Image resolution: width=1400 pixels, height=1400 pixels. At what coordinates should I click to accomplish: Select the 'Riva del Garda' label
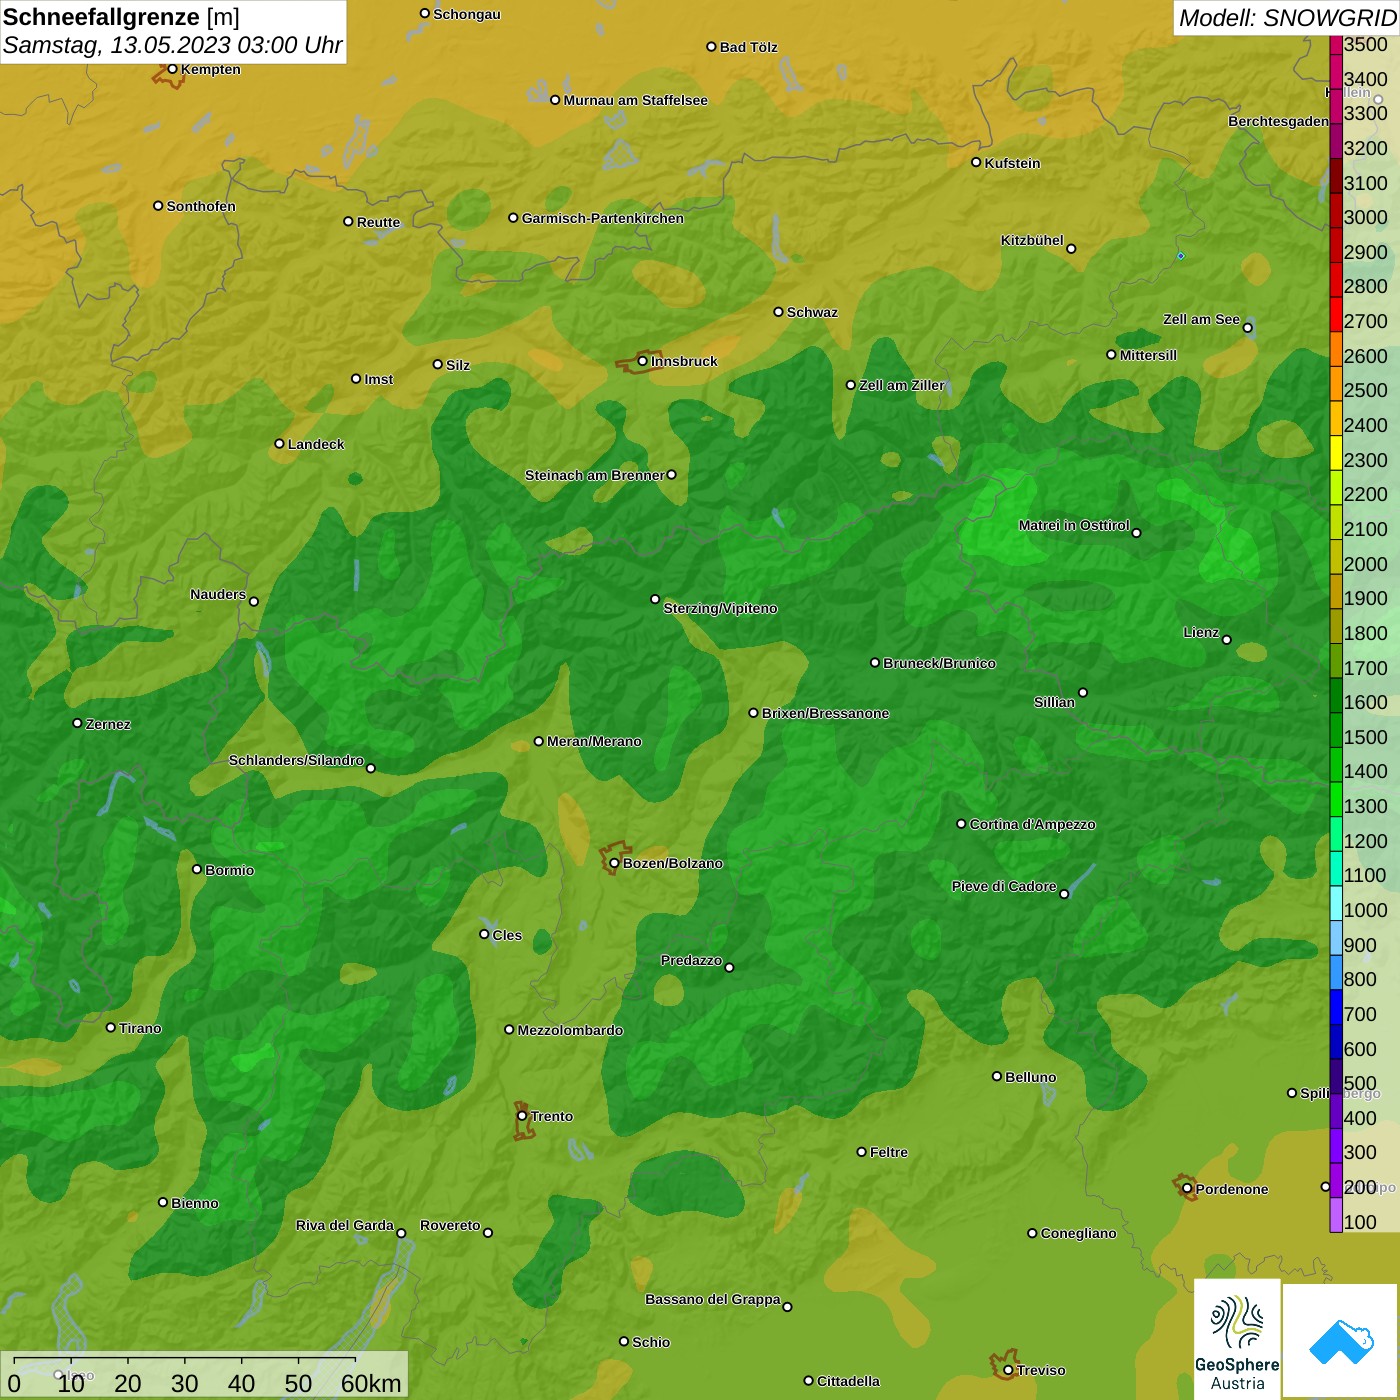click(345, 1225)
